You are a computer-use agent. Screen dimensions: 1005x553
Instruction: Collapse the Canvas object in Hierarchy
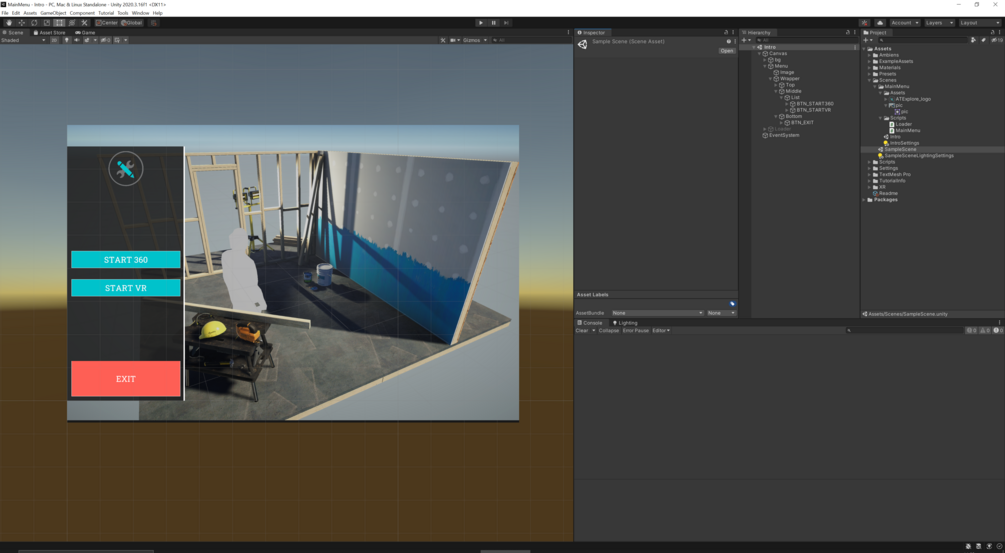pos(760,54)
